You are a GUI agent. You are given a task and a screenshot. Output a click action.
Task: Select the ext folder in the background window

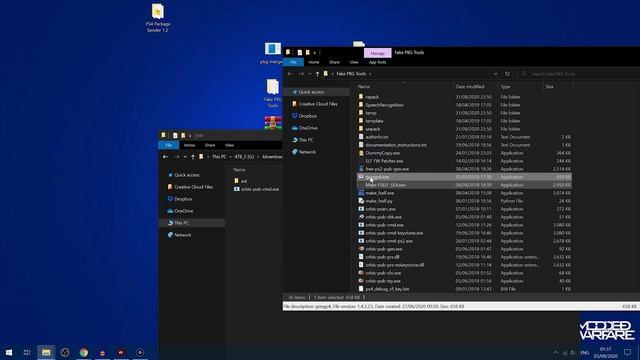click(243, 181)
